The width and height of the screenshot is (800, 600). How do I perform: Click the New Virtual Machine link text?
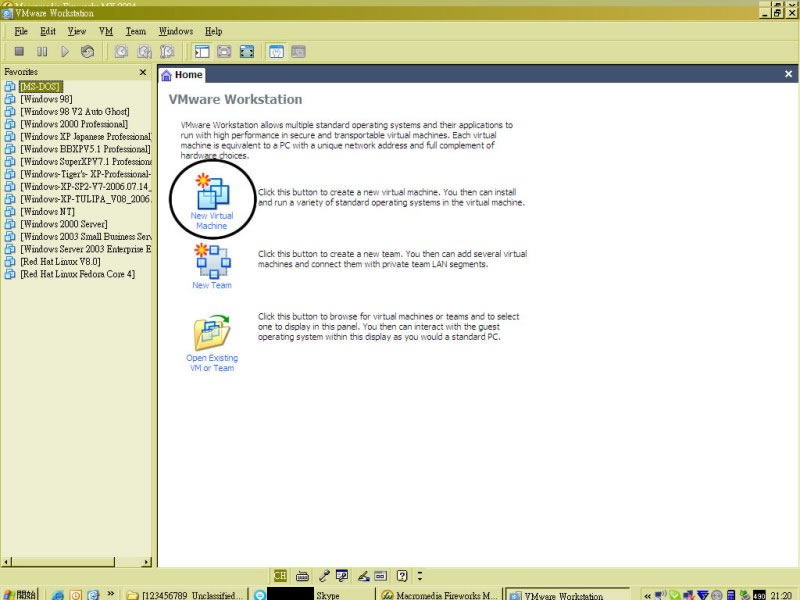212,220
